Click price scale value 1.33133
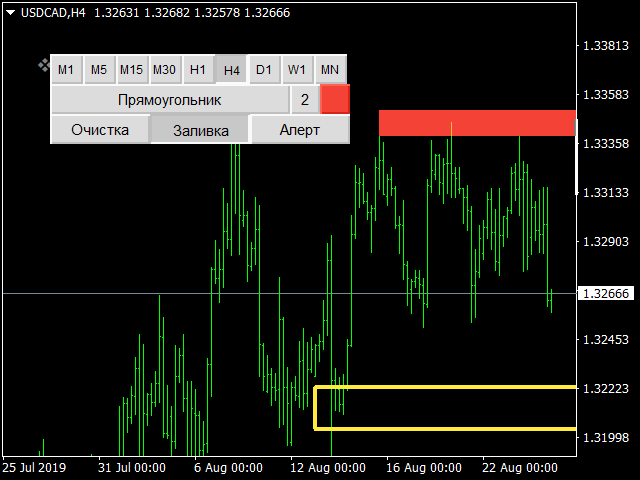 (606, 193)
